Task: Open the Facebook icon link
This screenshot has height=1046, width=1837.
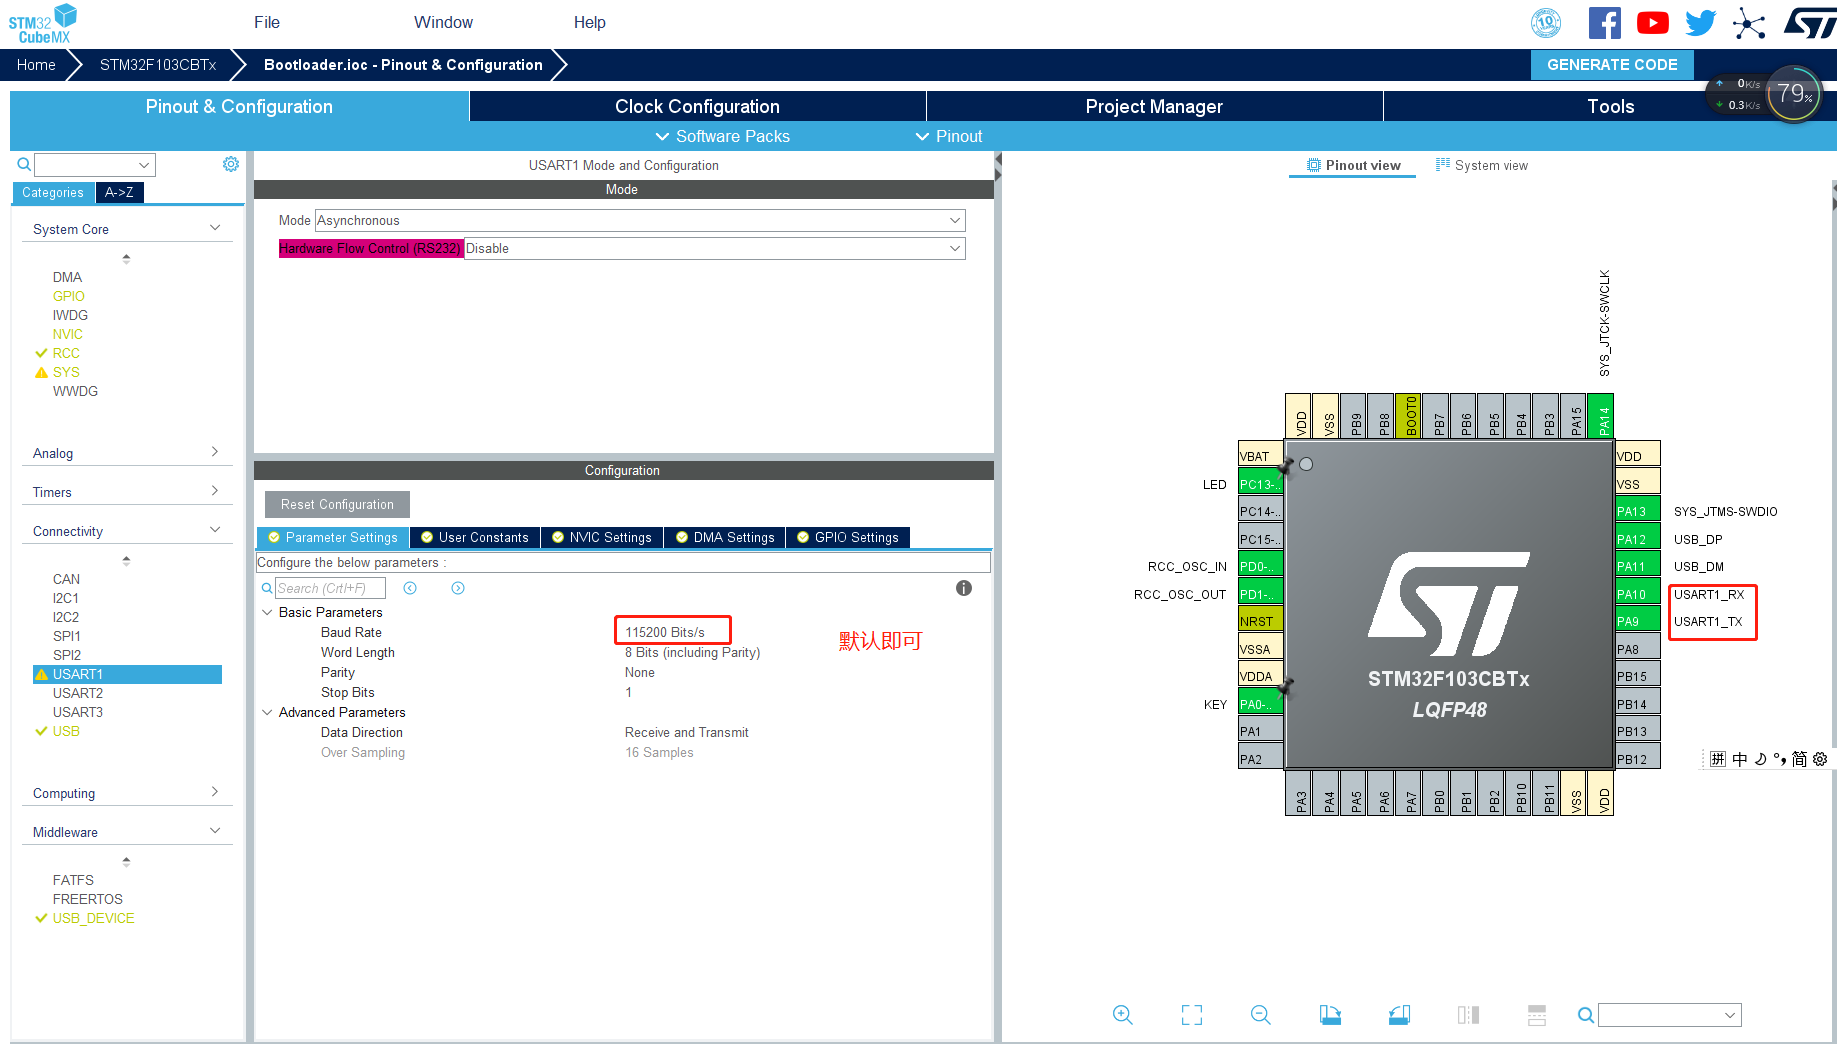Action: point(1604,23)
